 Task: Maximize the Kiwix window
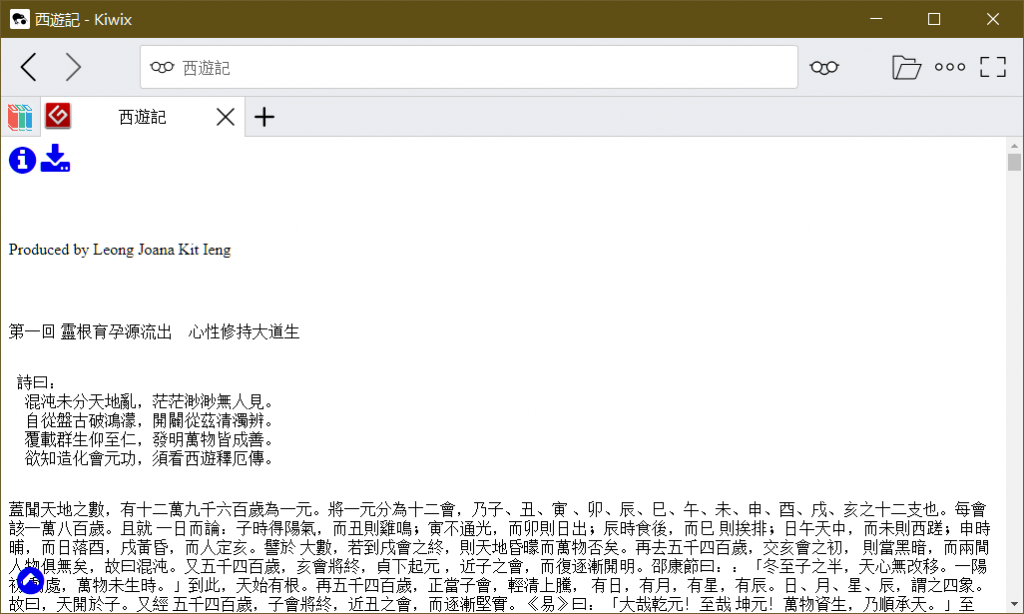tap(934, 19)
